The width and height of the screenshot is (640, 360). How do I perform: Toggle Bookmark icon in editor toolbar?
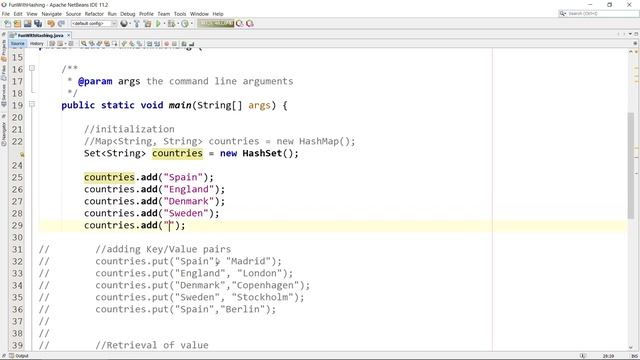pyautogui.click(x=140, y=43)
